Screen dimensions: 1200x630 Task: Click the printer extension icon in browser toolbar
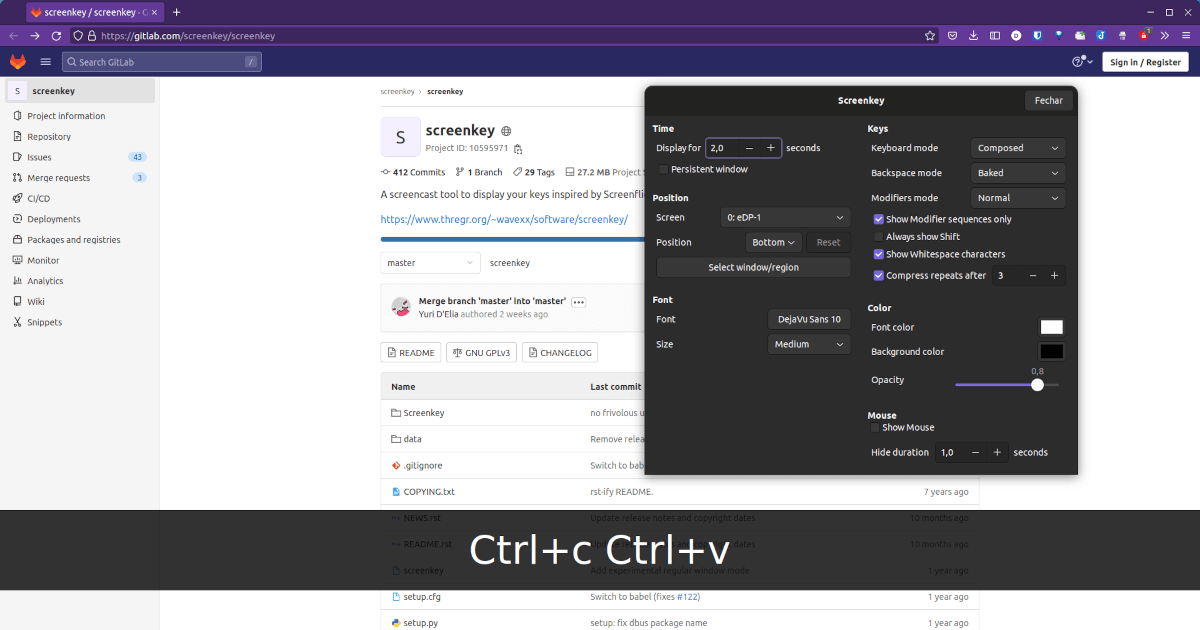coord(1122,36)
